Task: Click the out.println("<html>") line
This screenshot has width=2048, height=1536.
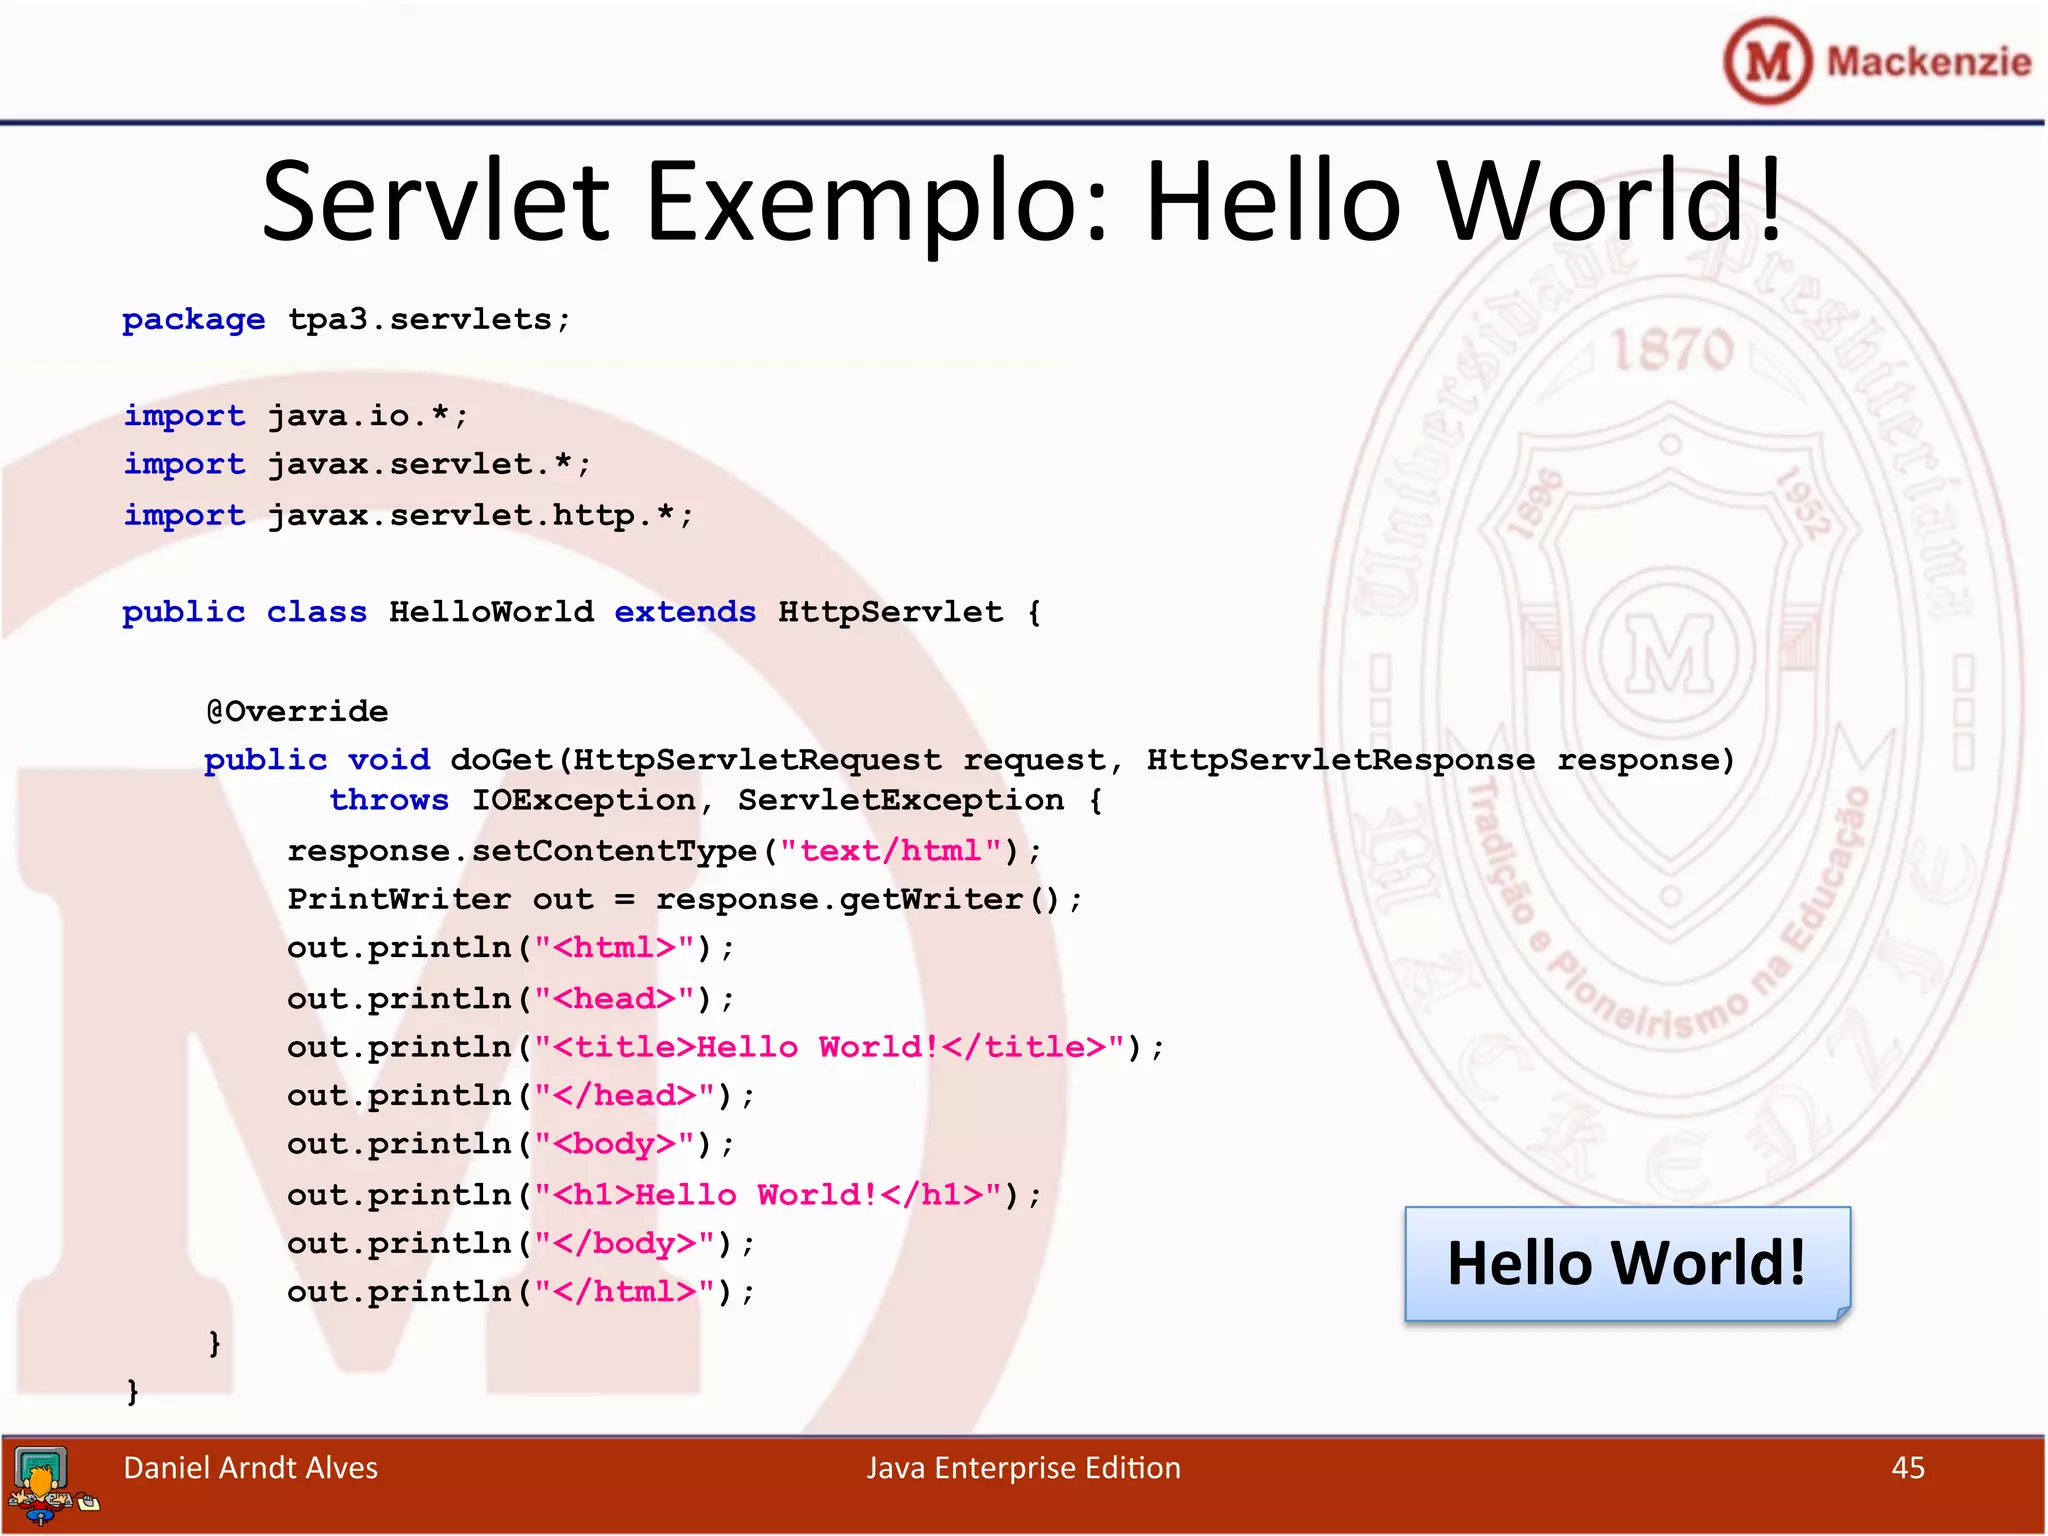Action: pos(511,948)
